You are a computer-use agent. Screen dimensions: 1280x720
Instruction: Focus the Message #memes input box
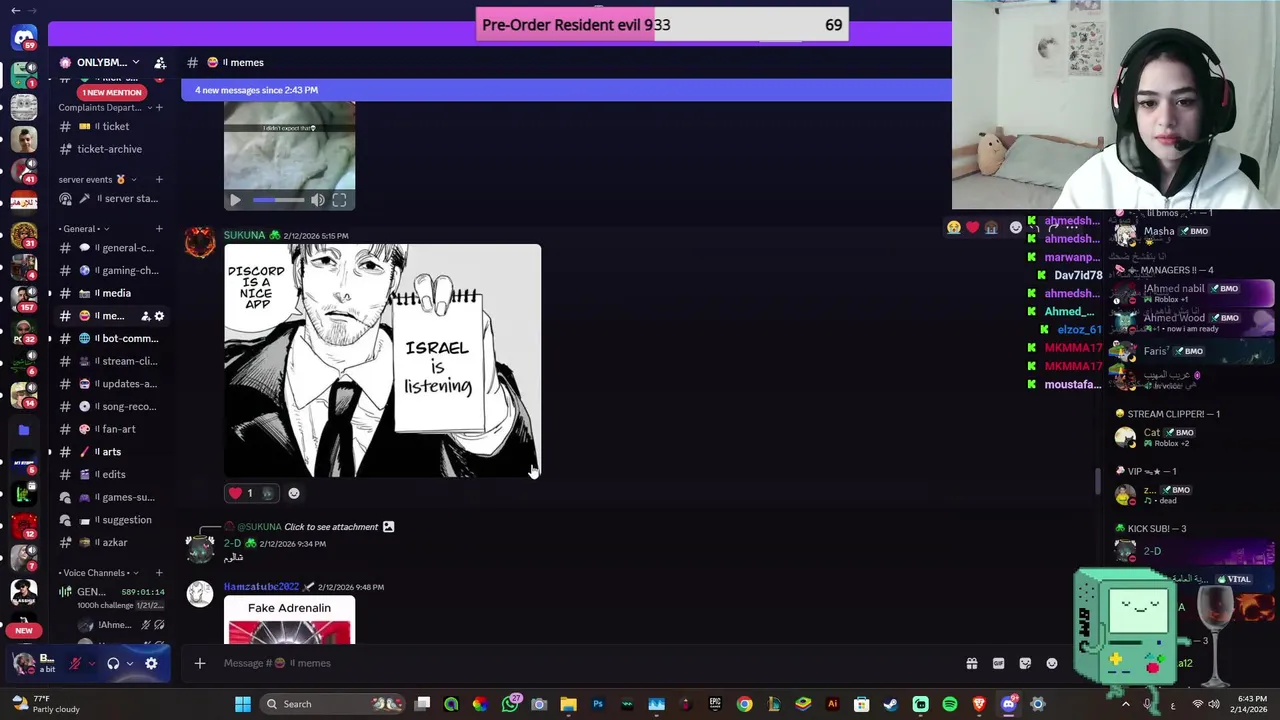point(580,663)
